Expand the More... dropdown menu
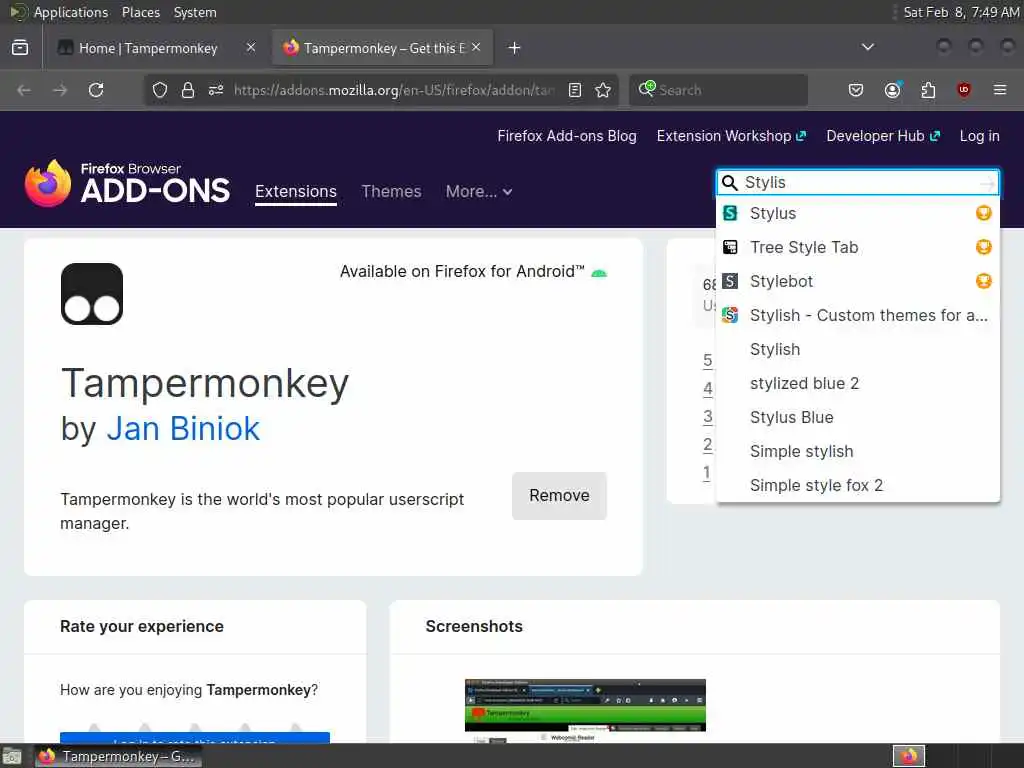This screenshot has width=1024, height=768. (x=479, y=191)
